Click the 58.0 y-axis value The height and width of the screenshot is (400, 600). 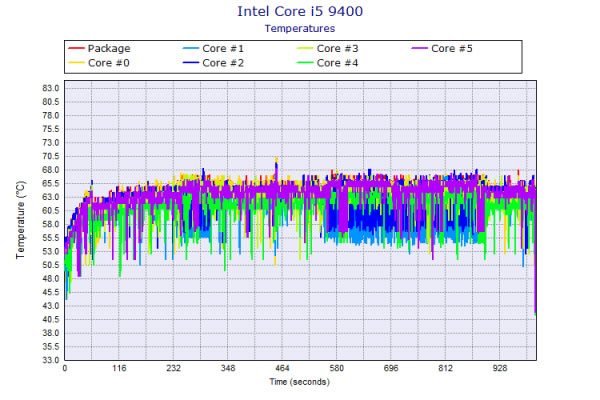pyautogui.click(x=51, y=224)
